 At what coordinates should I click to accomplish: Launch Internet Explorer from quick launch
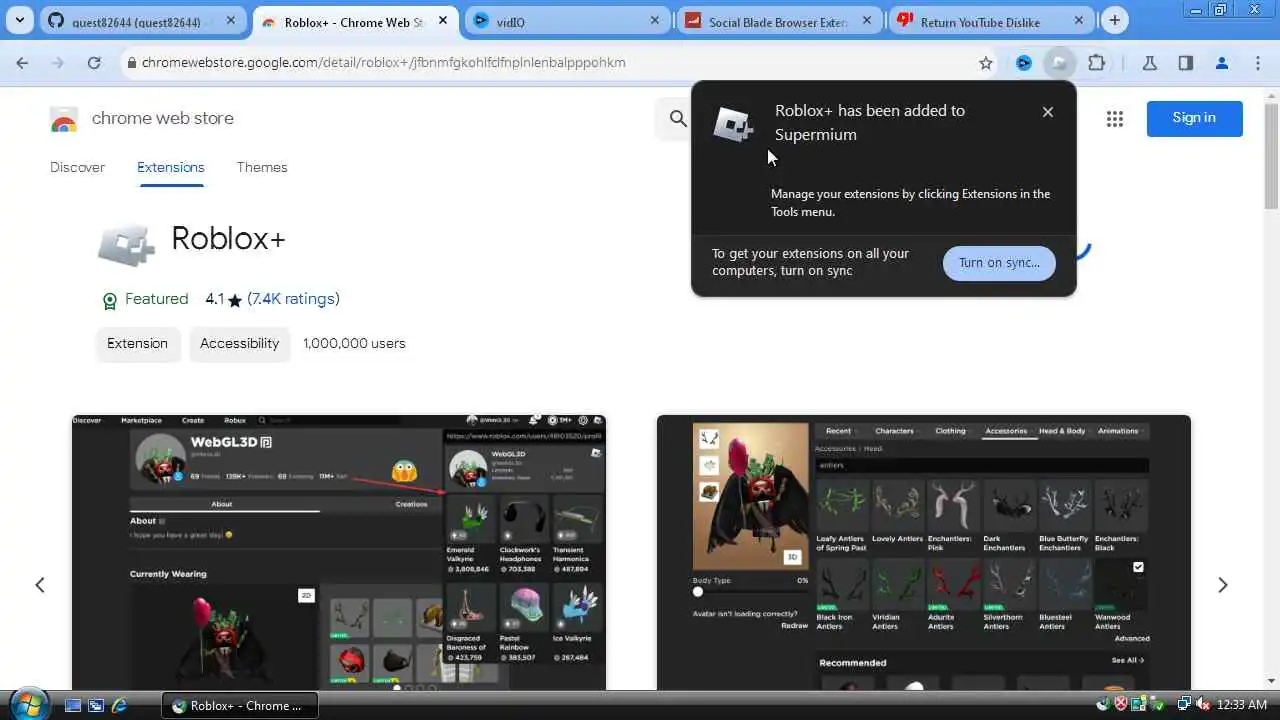[x=120, y=705]
